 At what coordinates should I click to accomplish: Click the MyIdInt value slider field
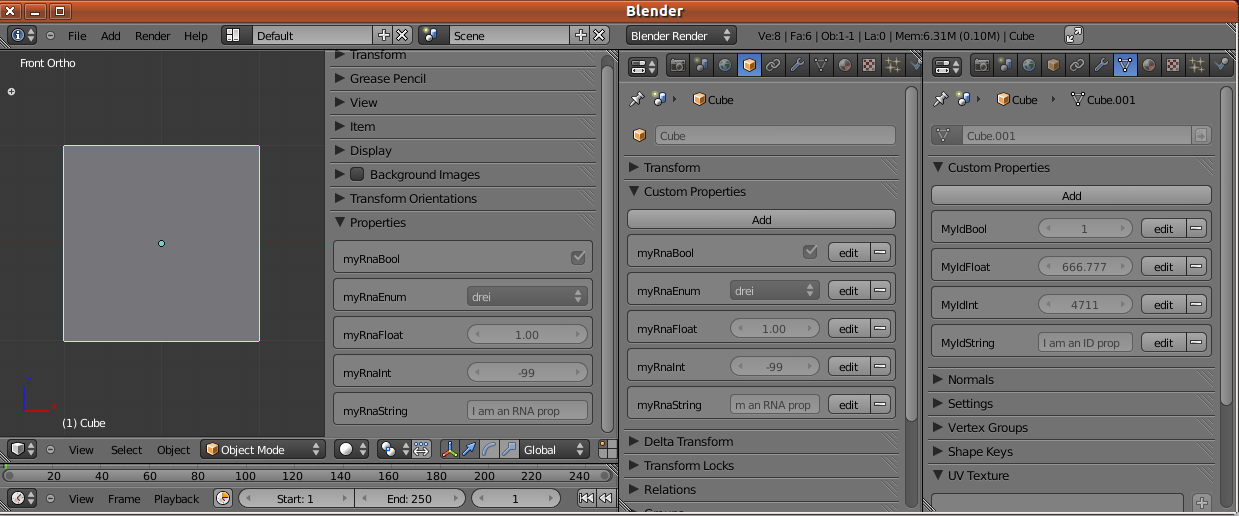tap(1085, 304)
